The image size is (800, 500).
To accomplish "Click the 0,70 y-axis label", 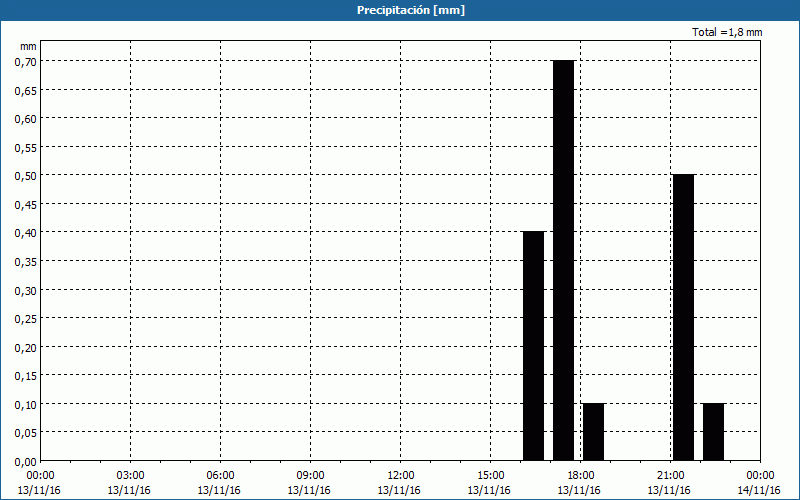I will coord(25,61).
